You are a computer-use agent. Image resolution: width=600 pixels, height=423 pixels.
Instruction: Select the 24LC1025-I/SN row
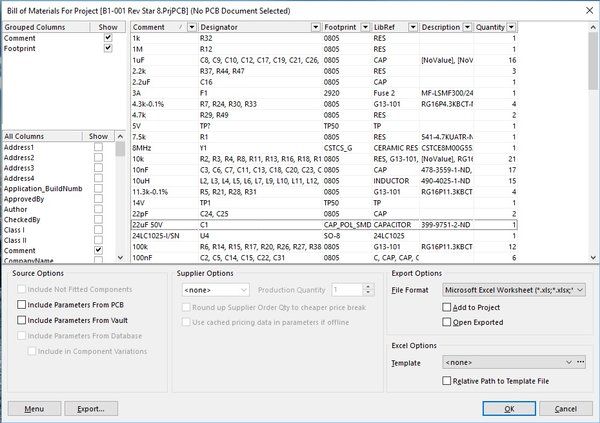pos(324,236)
